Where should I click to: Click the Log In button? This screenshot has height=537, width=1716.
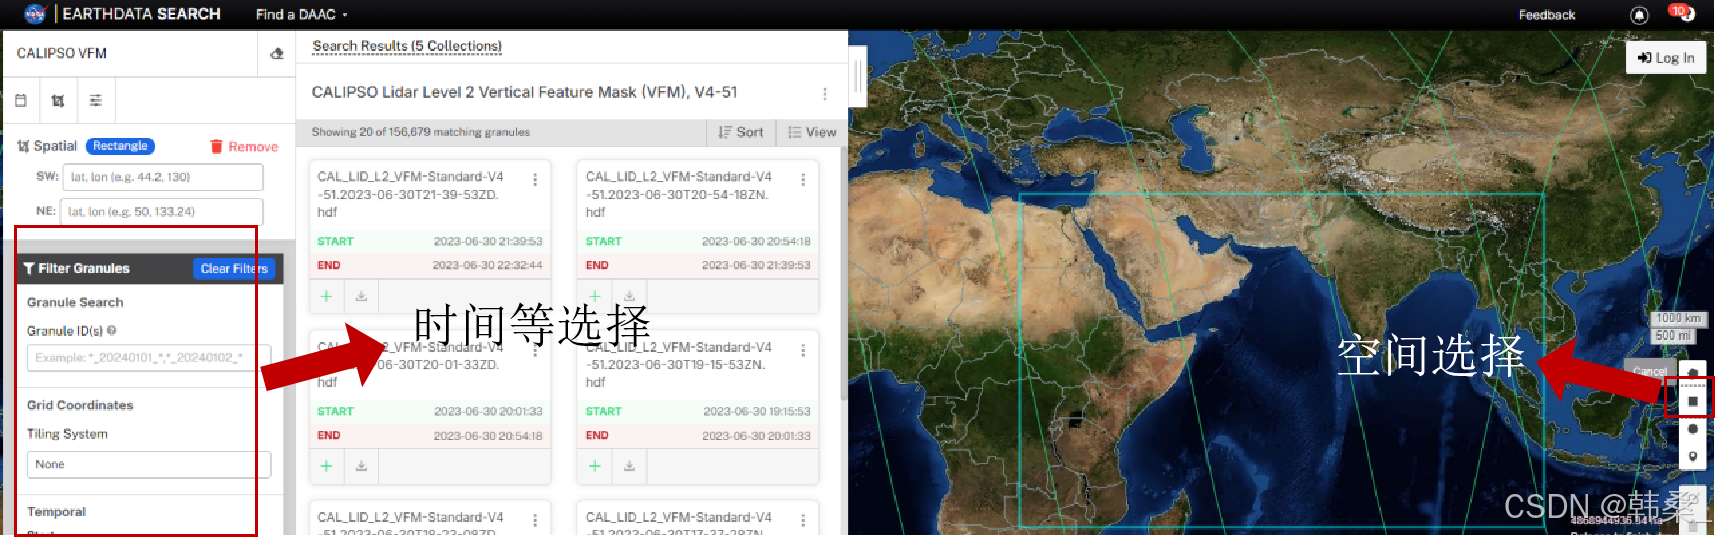coord(1666,58)
